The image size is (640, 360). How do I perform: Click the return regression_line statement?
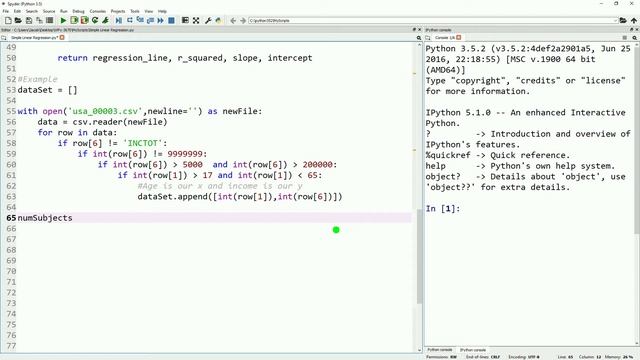click(185, 58)
